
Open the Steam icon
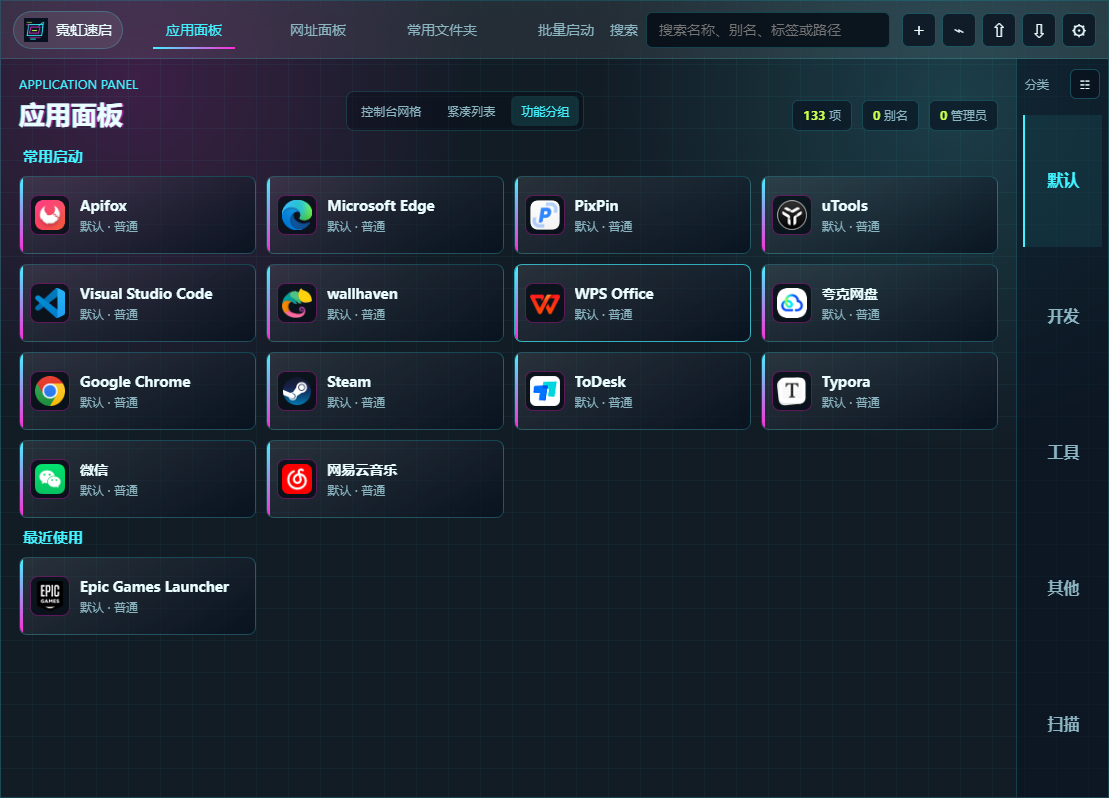point(297,391)
